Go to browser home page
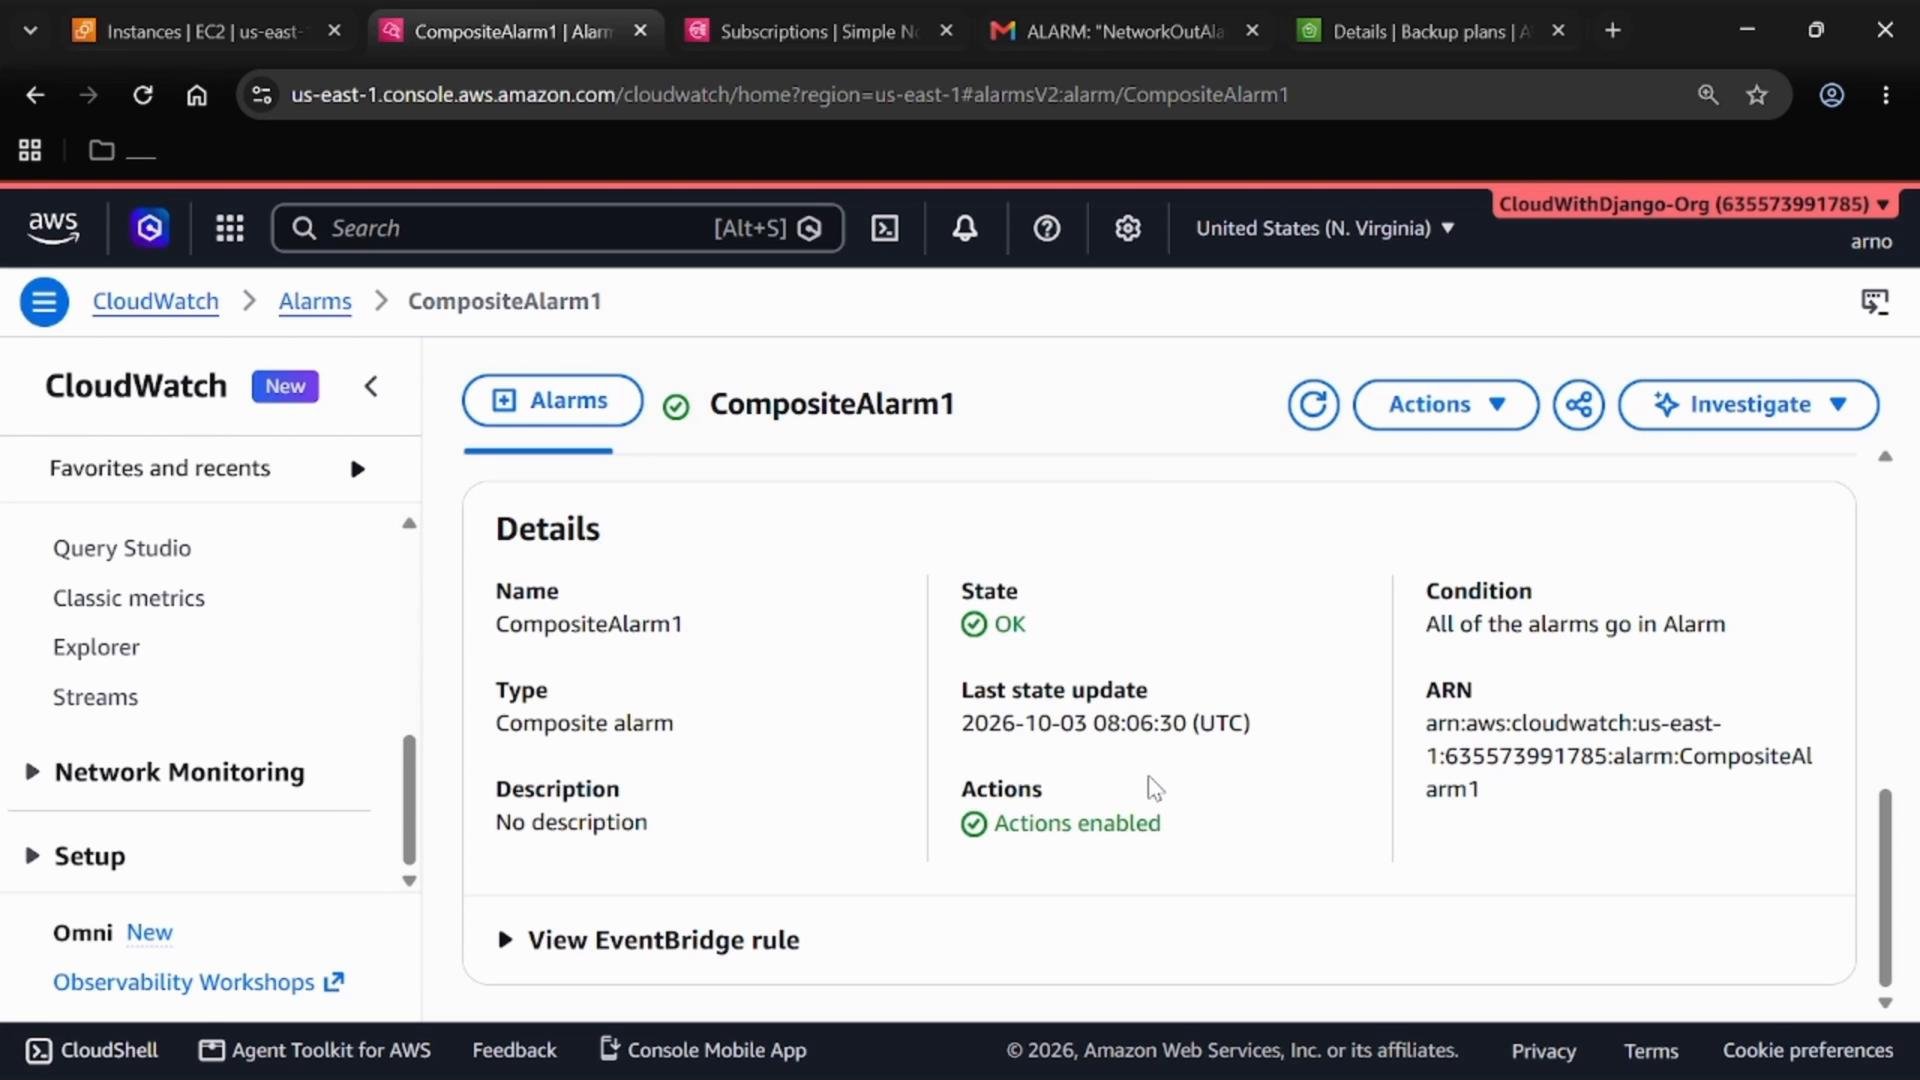Image resolution: width=1920 pixels, height=1080 pixels. pyautogui.click(x=197, y=95)
